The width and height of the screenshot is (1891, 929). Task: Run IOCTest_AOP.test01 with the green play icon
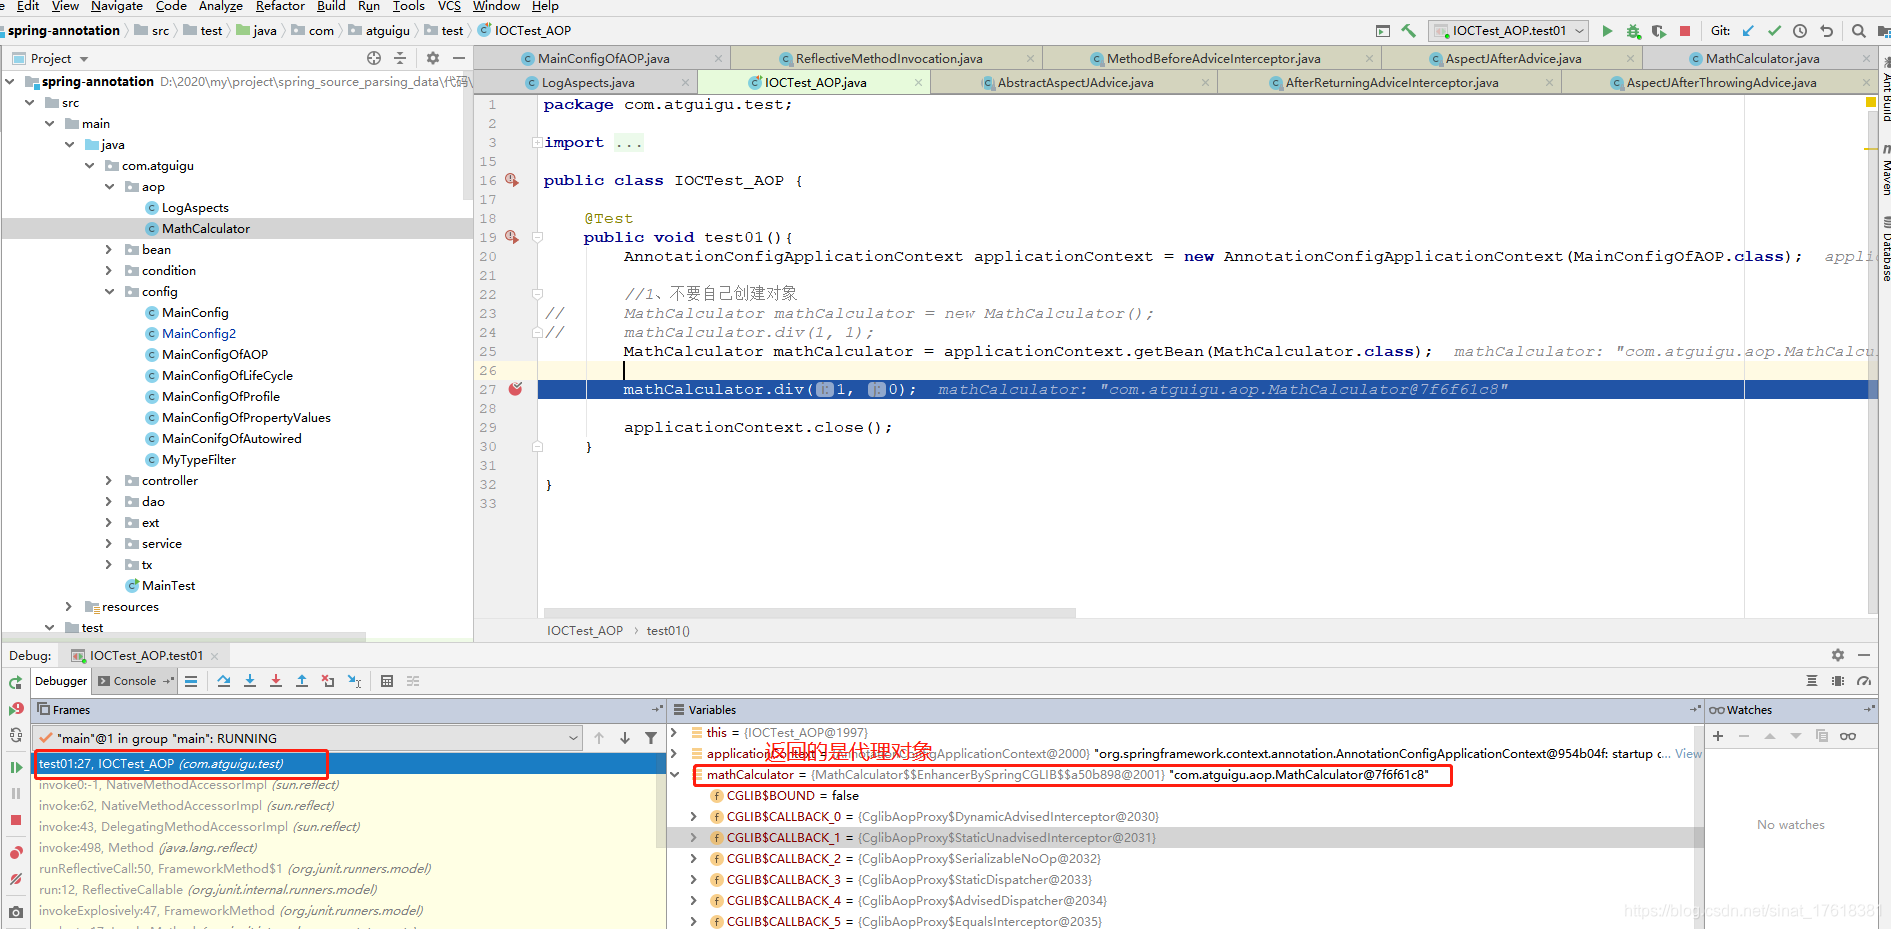pyautogui.click(x=1607, y=31)
